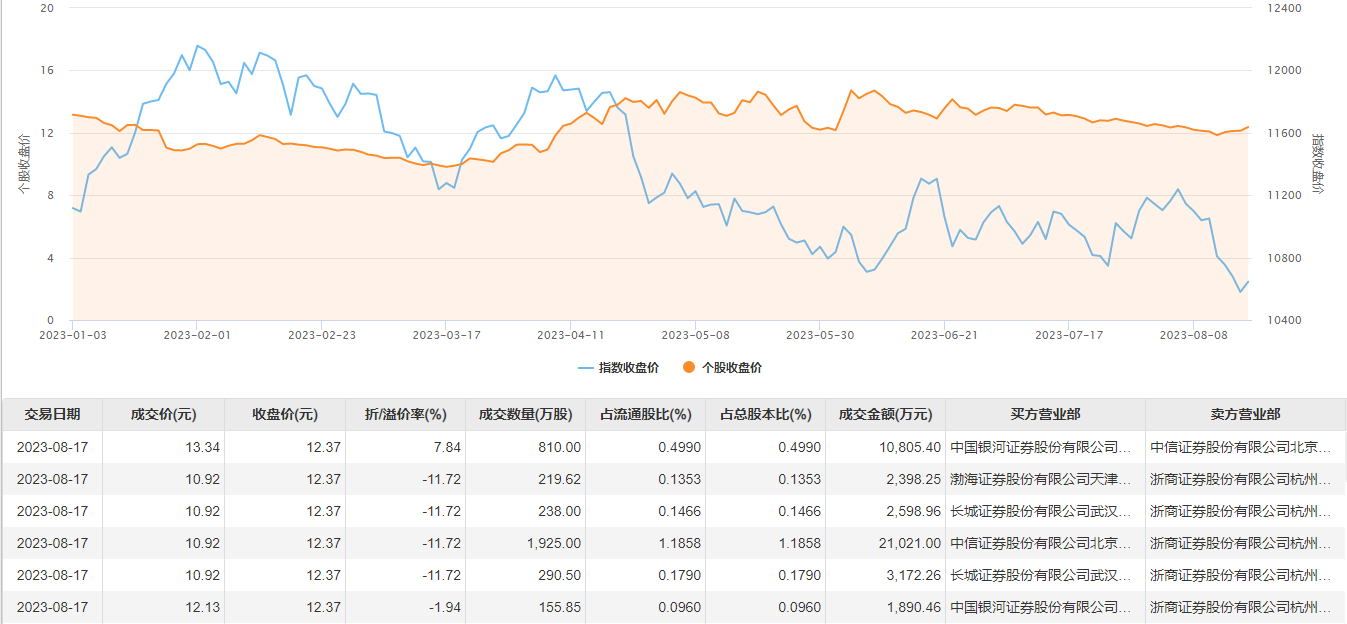The height and width of the screenshot is (624, 1347).
Task: Click the 买方营业部 column header
Action: point(1045,415)
